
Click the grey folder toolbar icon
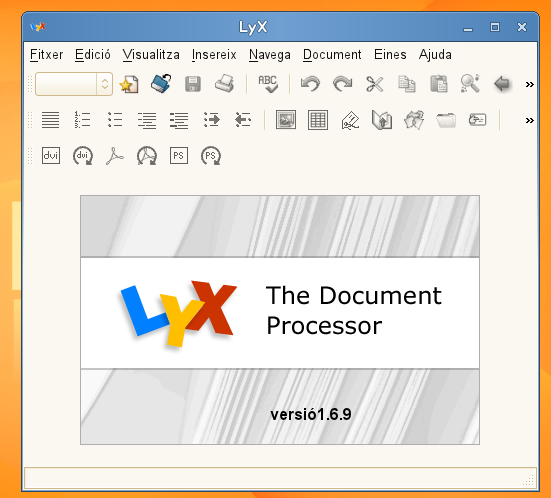point(446,120)
